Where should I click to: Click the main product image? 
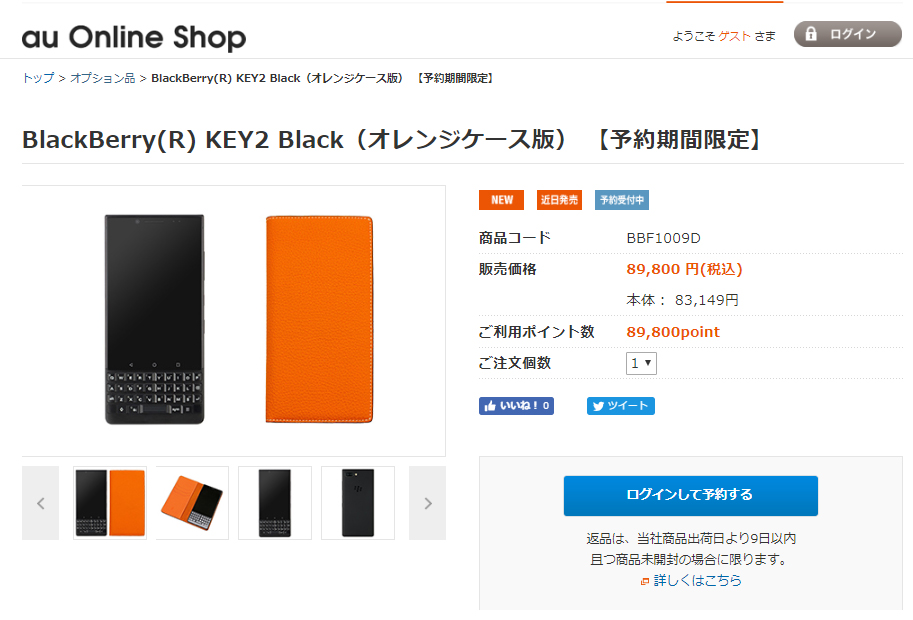click(233, 321)
